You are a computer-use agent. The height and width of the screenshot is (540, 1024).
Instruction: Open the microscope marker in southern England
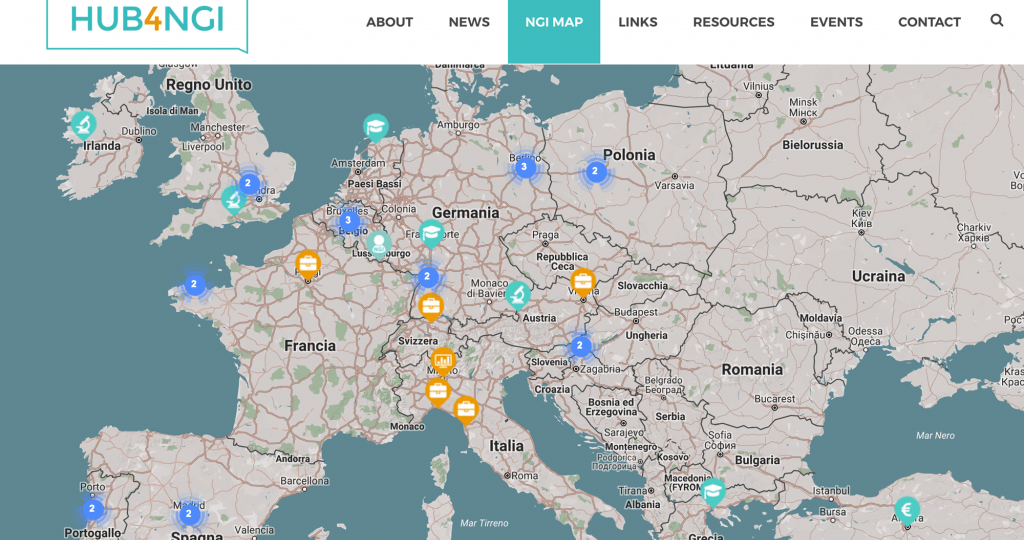(233, 200)
